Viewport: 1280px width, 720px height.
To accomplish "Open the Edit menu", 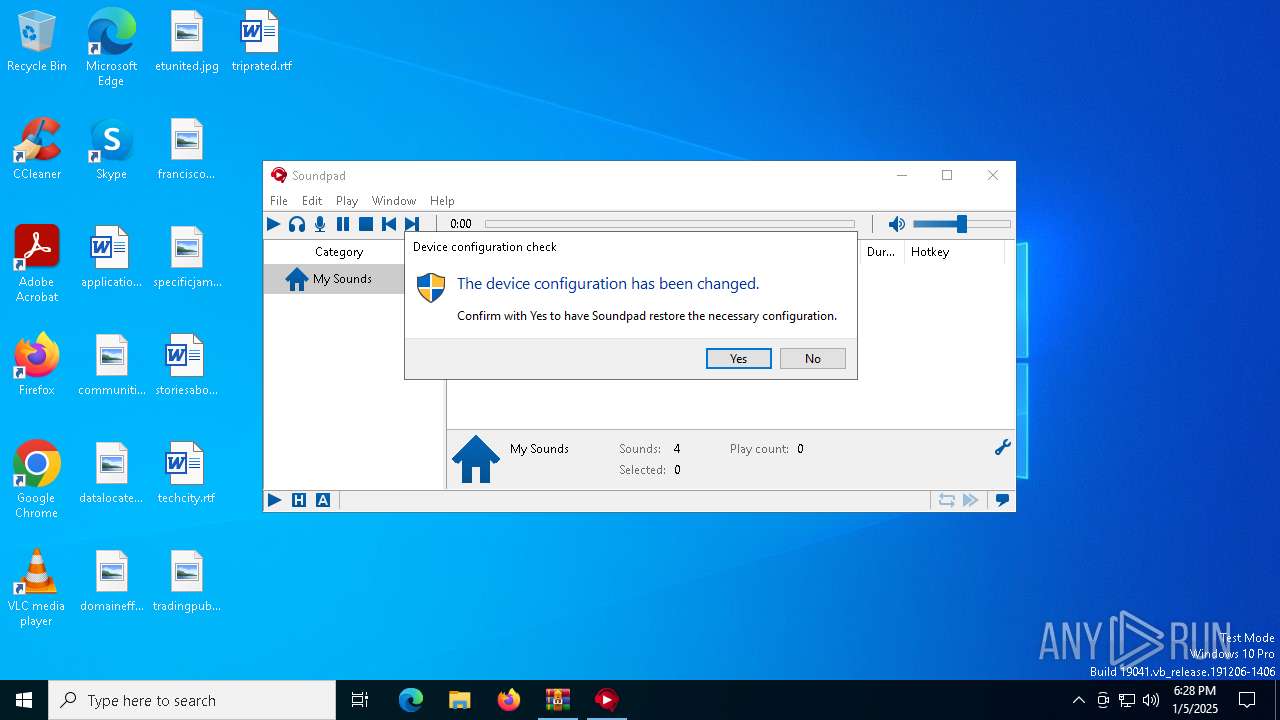I will tap(312, 200).
